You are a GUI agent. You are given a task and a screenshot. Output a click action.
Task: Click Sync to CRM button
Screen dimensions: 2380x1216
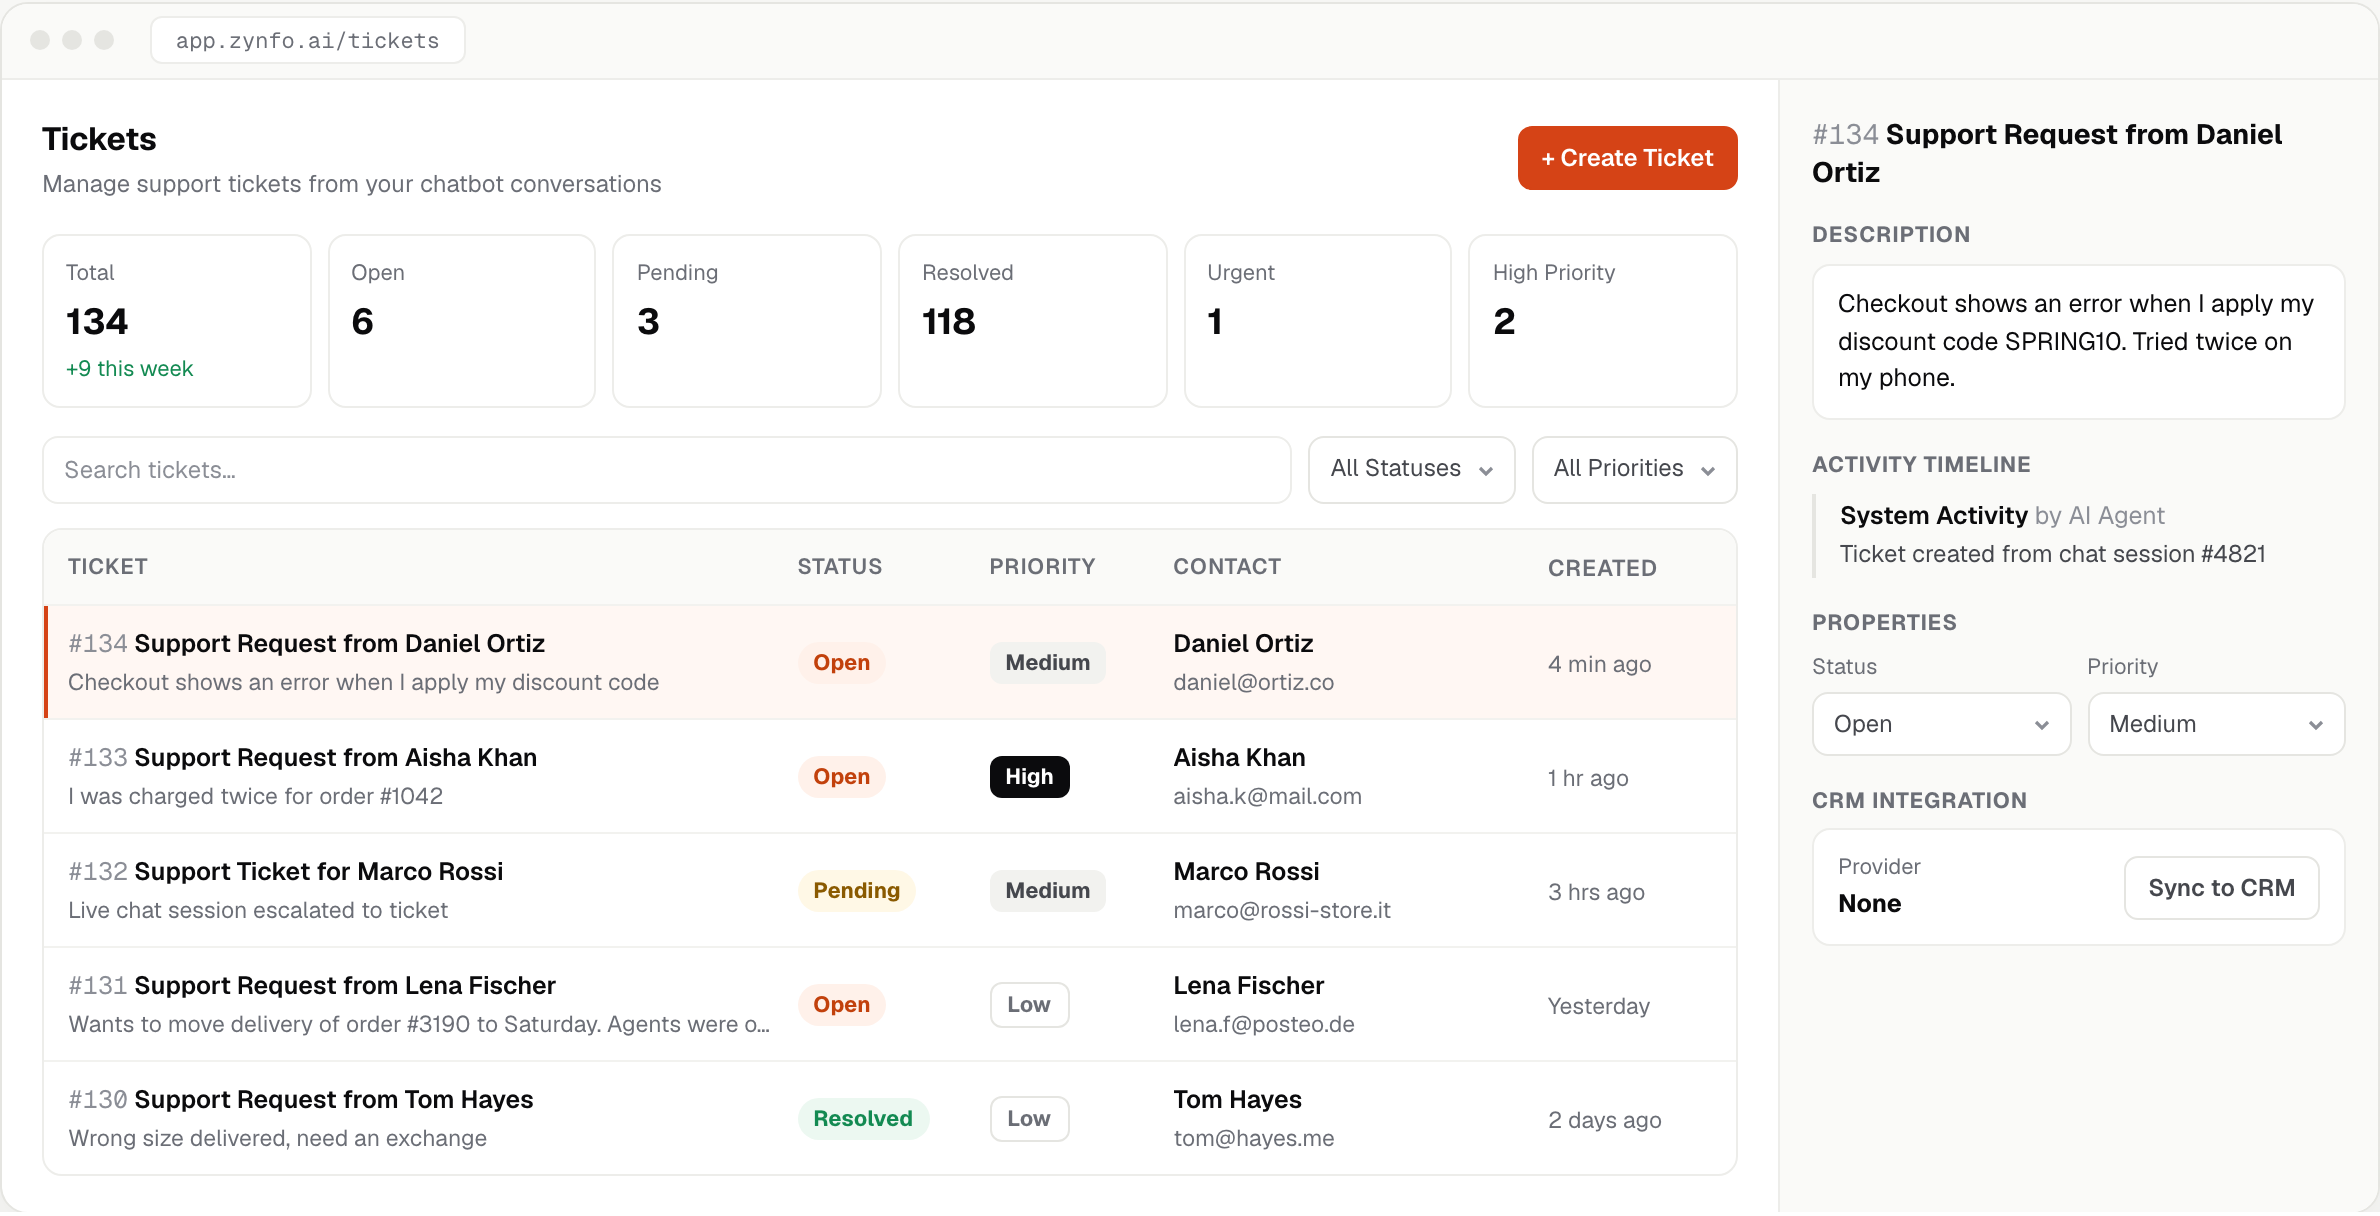tap(2221, 888)
